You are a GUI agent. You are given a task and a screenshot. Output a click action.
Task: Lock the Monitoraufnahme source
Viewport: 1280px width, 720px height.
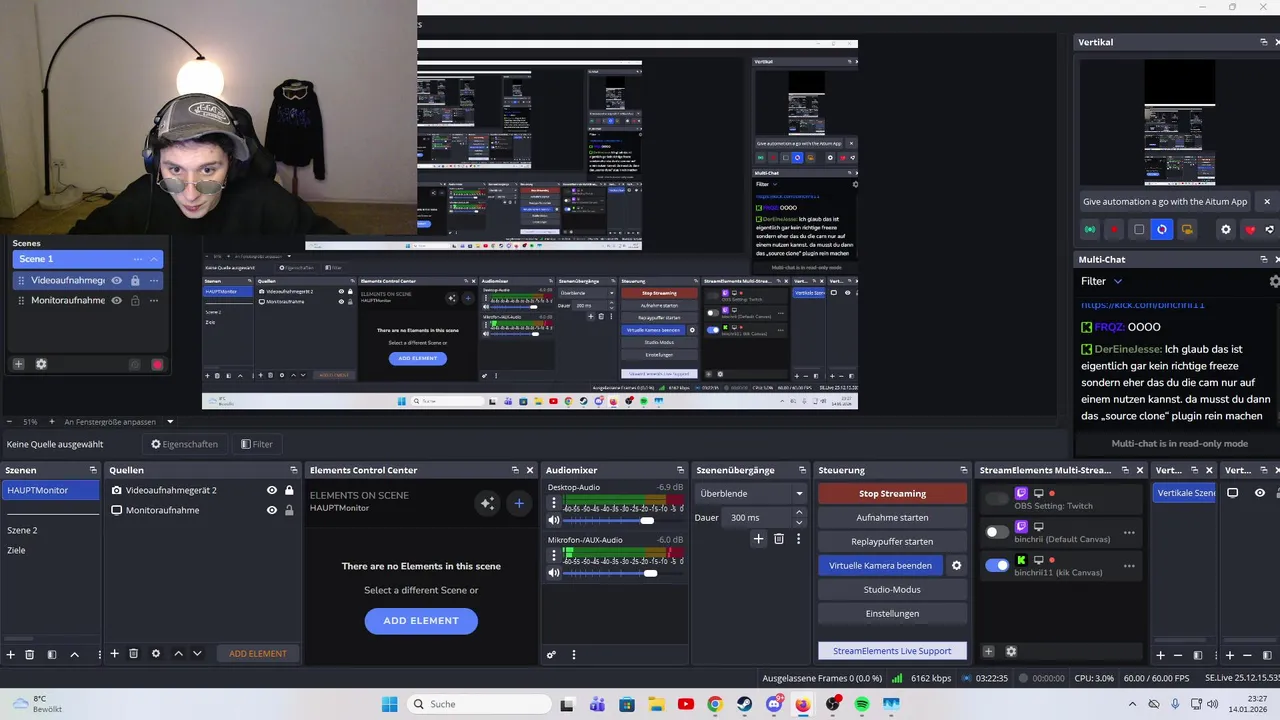point(289,510)
